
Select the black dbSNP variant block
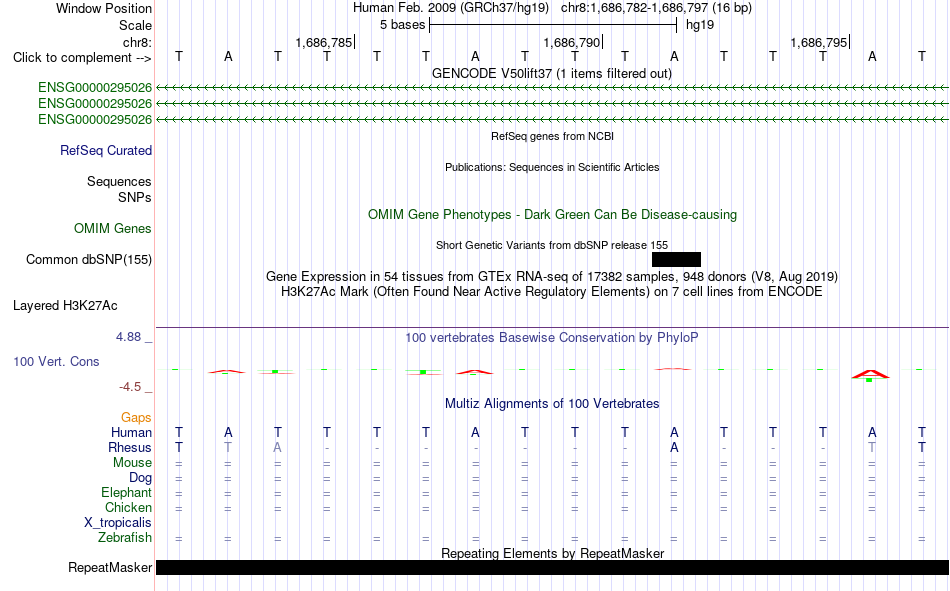[676, 259]
